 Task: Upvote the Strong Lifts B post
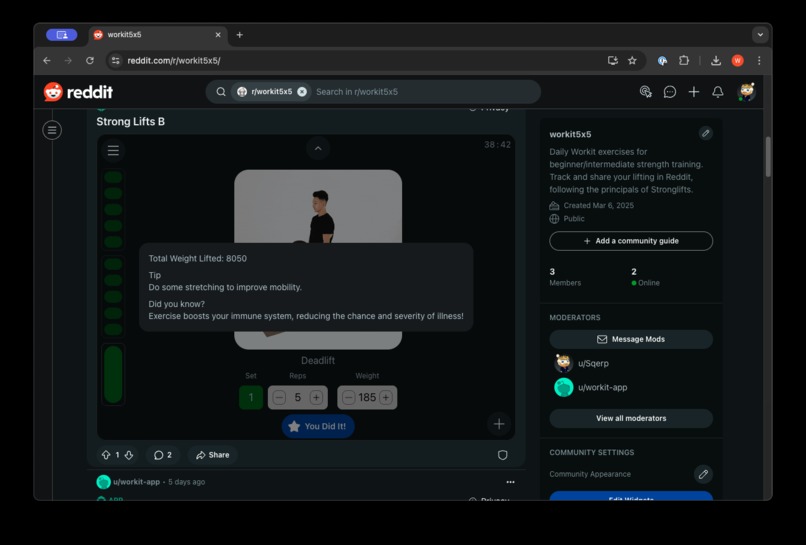click(x=106, y=455)
